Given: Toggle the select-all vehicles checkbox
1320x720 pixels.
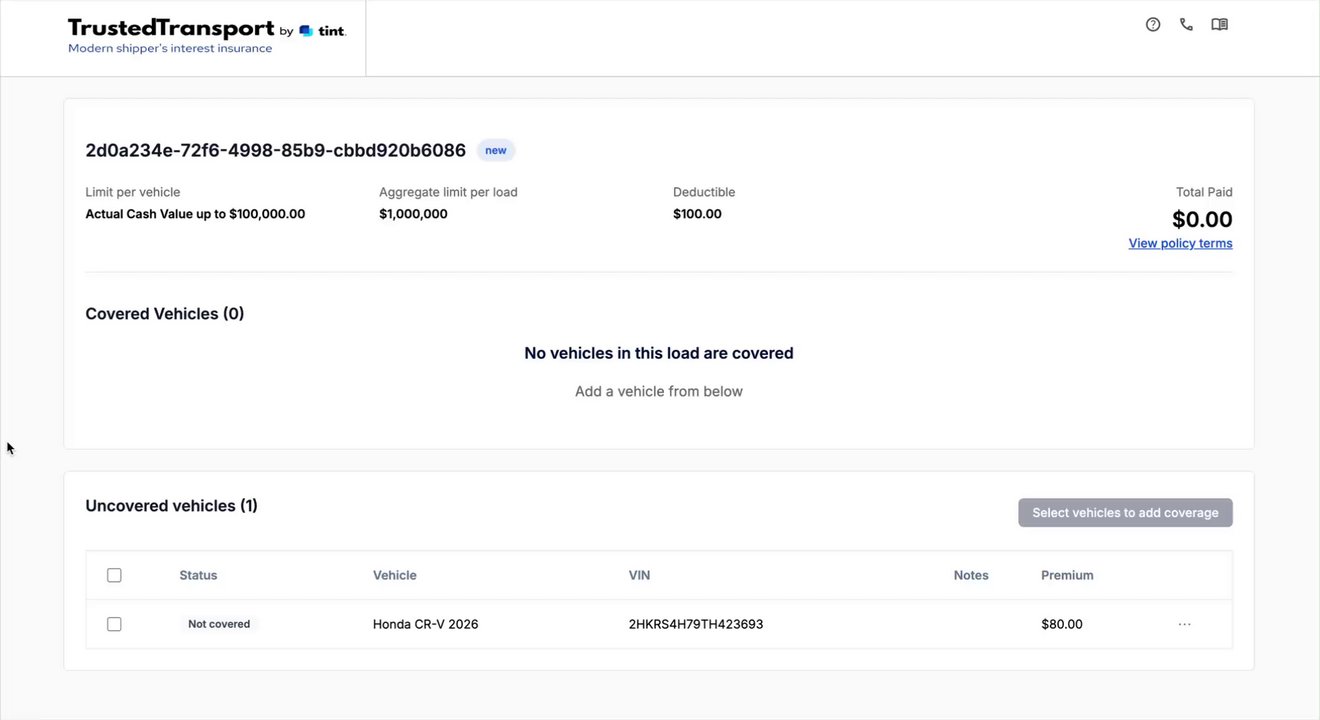Looking at the screenshot, I should [114, 575].
